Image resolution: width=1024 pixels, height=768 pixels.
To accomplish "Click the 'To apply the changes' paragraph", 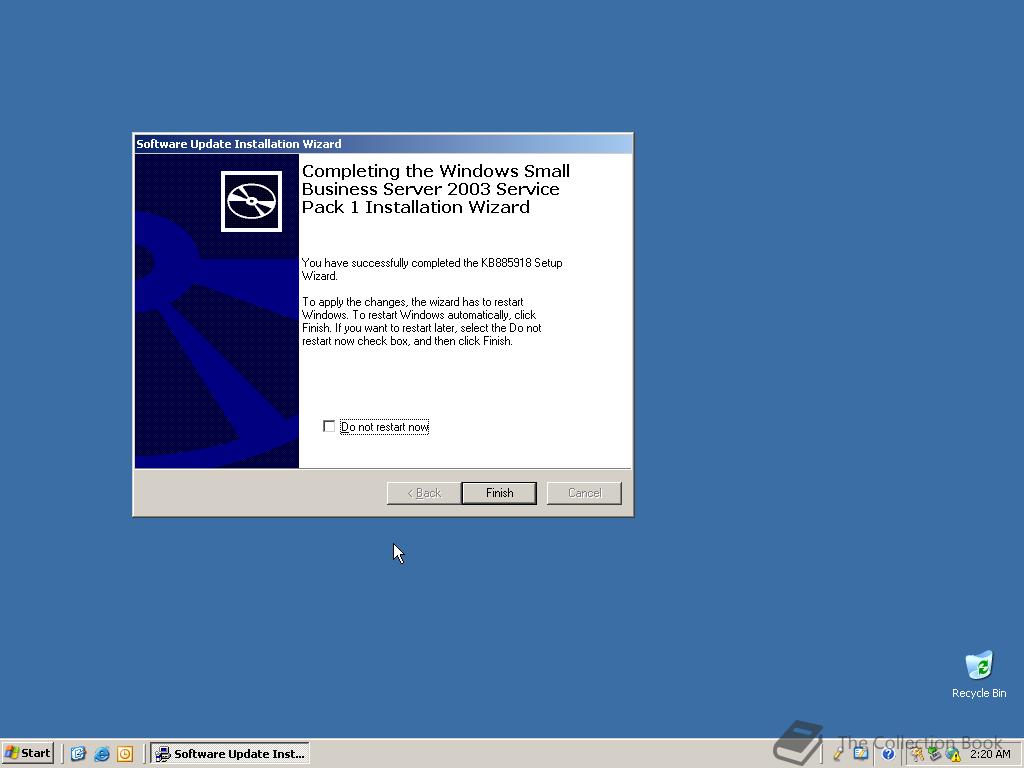I will (422, 321).
